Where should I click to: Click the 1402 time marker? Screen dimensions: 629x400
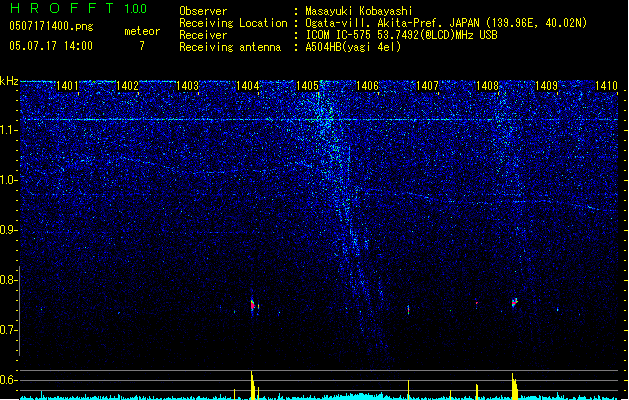coord(127,86)
